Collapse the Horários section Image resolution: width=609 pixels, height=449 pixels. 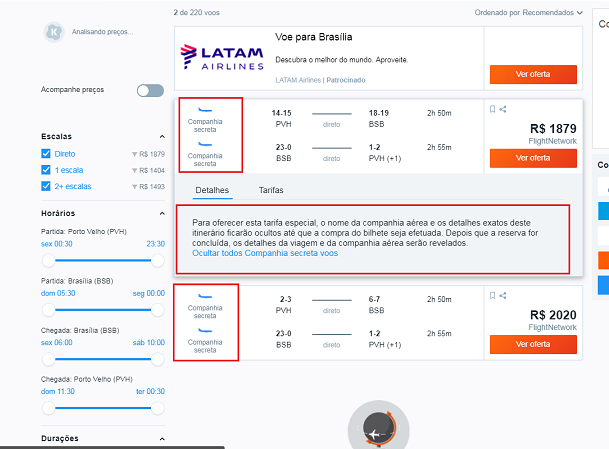162,213
